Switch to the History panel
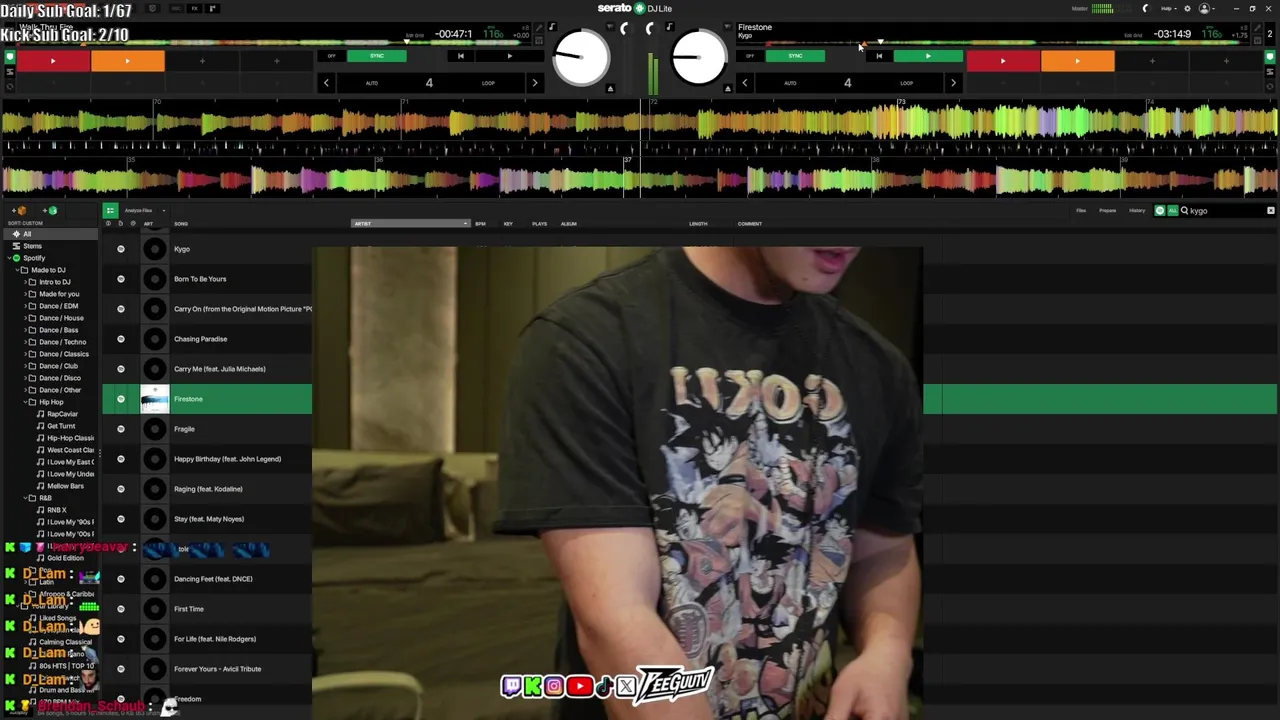 [x=1137, y=211]
